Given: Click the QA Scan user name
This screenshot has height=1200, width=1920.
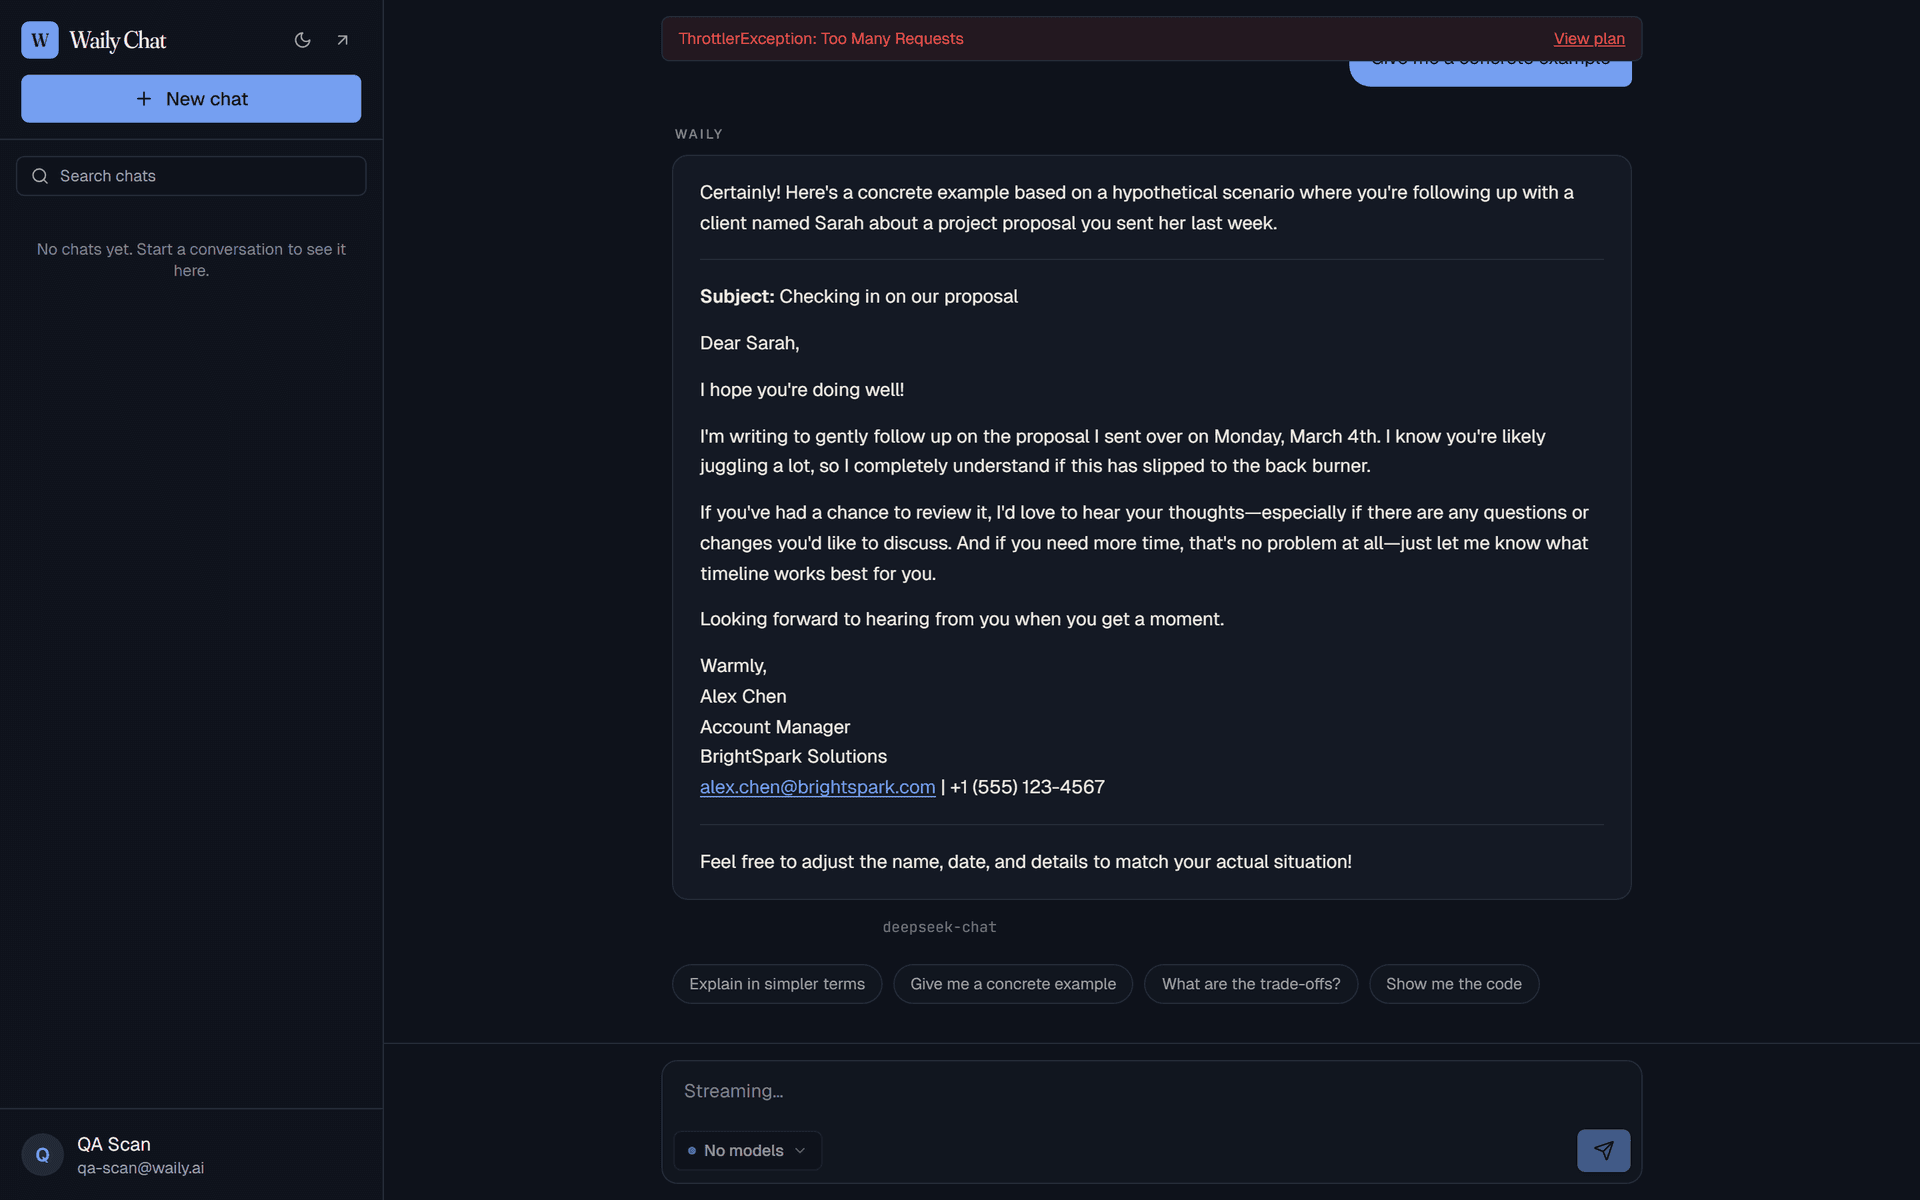Looking at the screenshot, I should (114, 1144).
